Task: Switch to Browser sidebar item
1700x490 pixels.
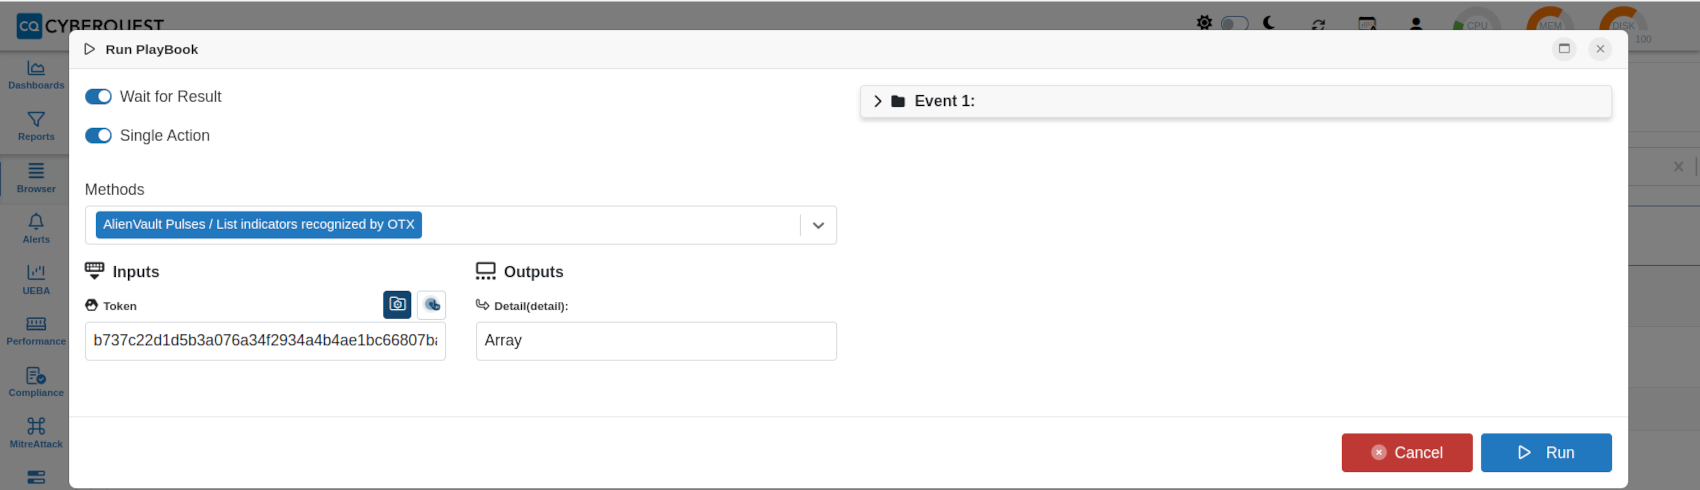Action: point(36,178)
